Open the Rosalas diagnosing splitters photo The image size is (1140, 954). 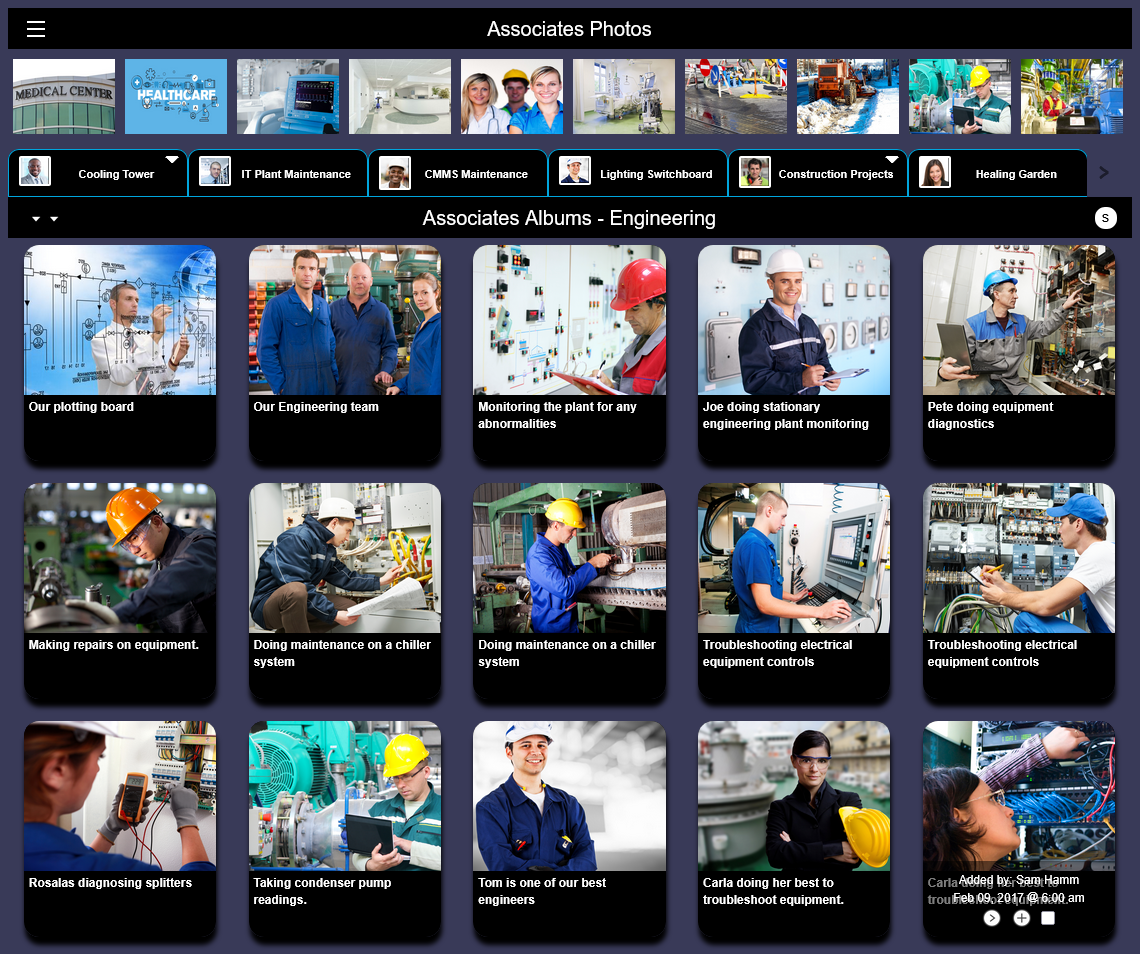coord(120,796)
